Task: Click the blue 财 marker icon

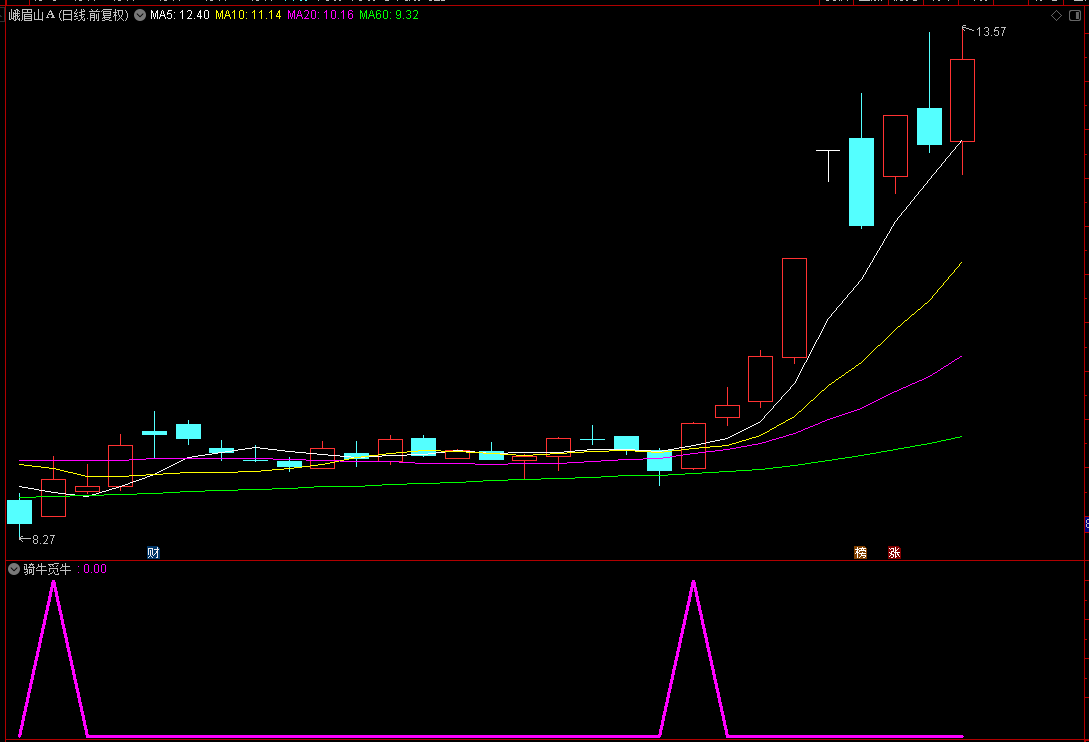Action: click(x=153, y=552)
